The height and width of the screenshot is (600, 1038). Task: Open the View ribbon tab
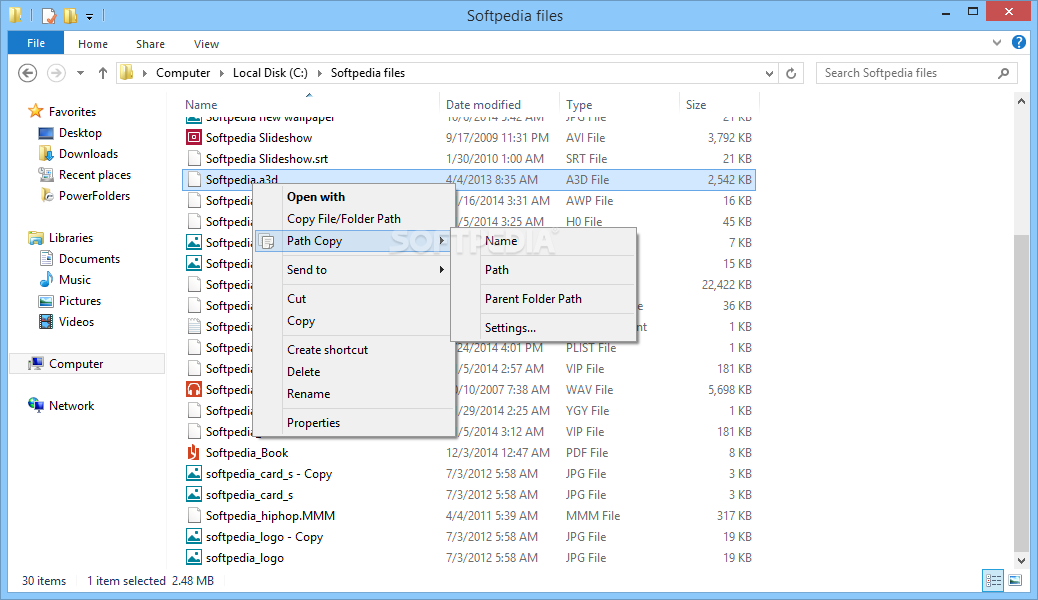point(206,44)
